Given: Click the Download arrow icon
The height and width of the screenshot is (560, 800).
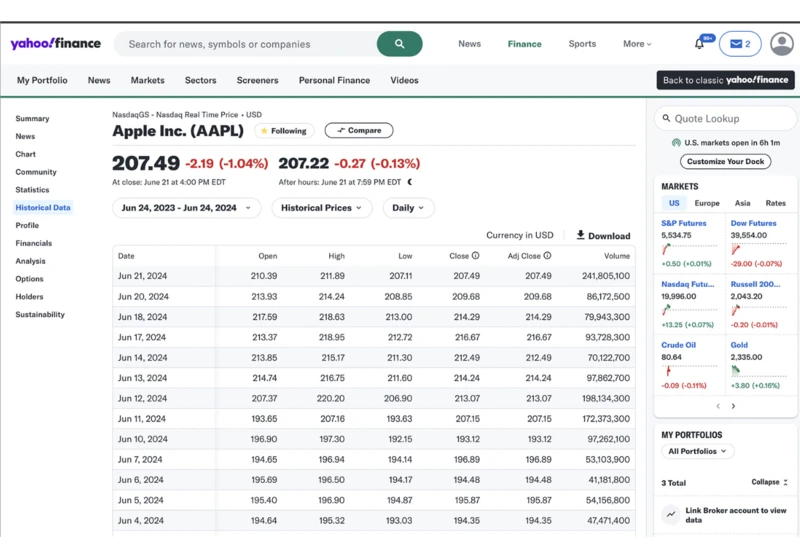Looking at the screenshot, I should pyautogui.click(x=580, y=235).
